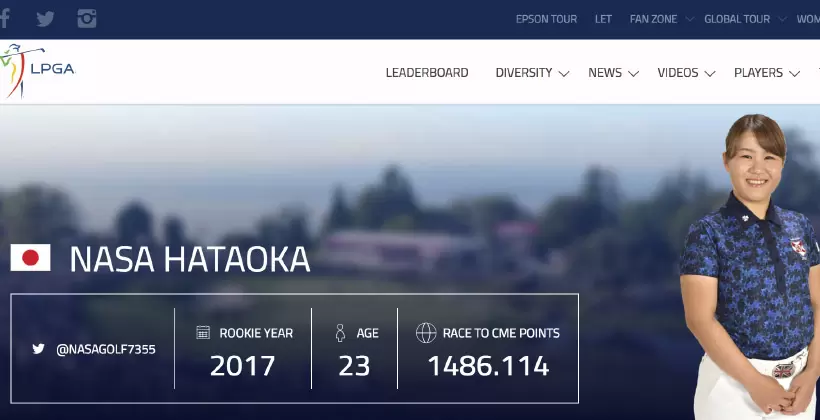Open the @NASAGOLF7355 Twitter handle

pyautogui.click(x=106, y=350)
